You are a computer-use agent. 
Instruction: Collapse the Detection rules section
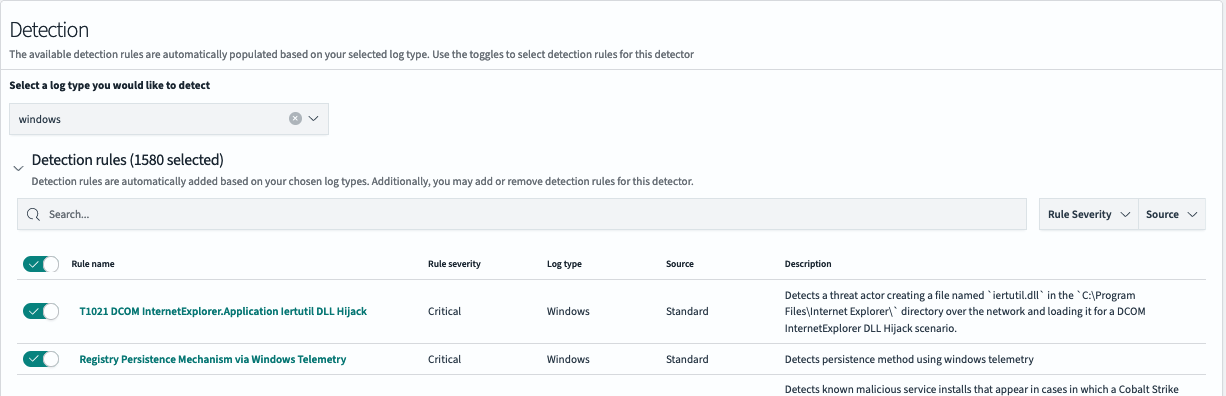point(18,169)
